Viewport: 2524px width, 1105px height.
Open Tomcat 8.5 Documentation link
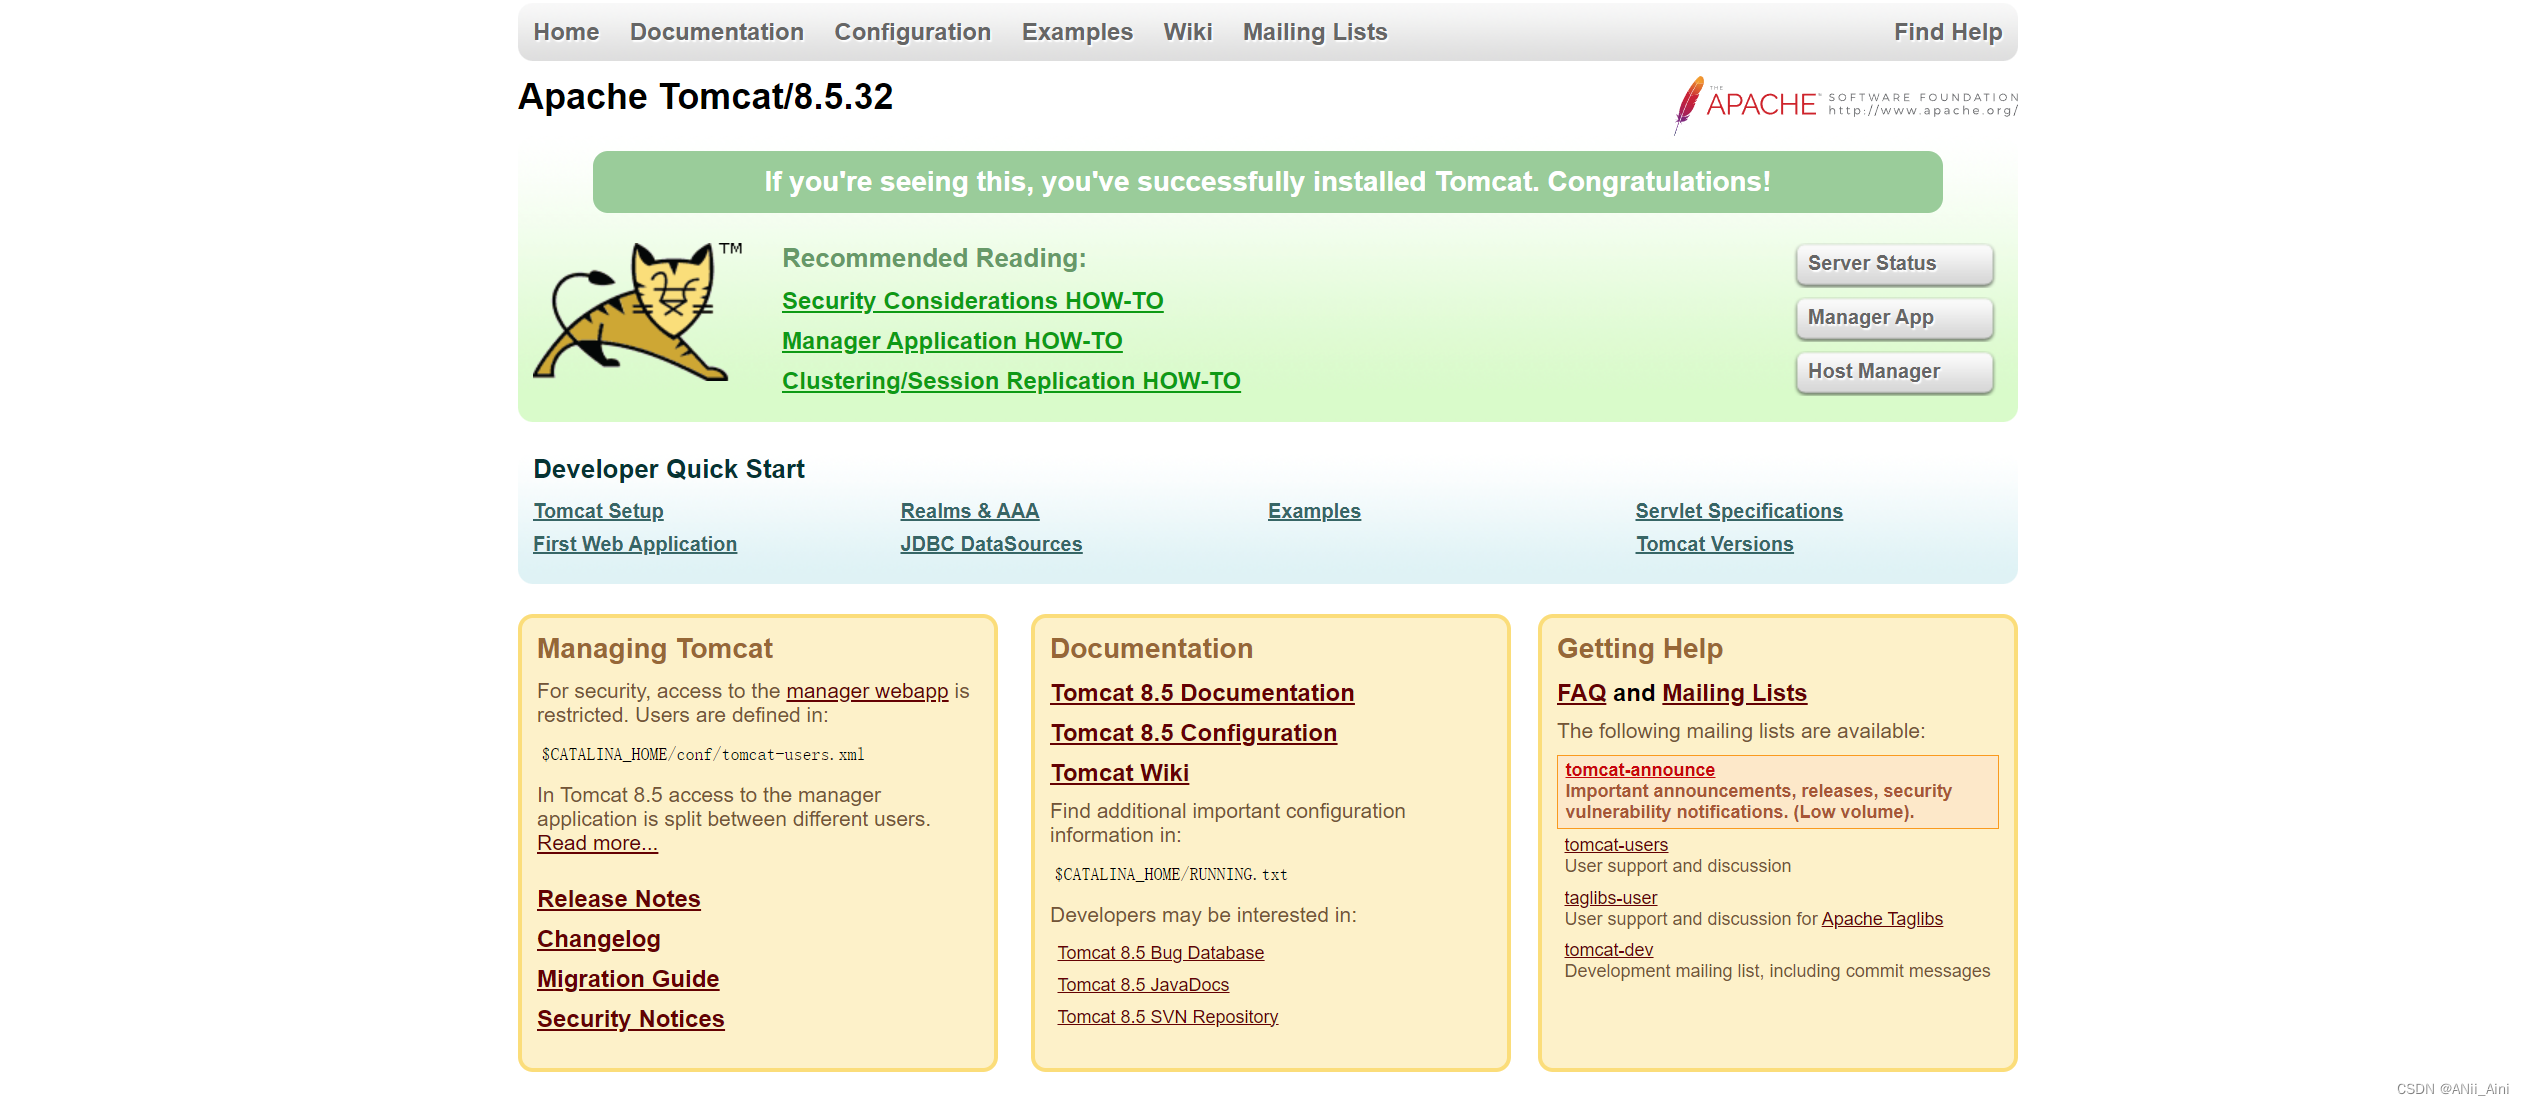point(1202,693)
